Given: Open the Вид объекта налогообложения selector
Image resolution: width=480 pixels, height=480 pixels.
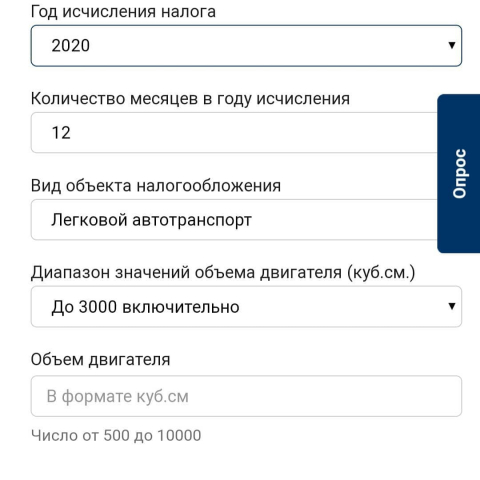Looking at the screenshot, I should click(x=234, y=220).
